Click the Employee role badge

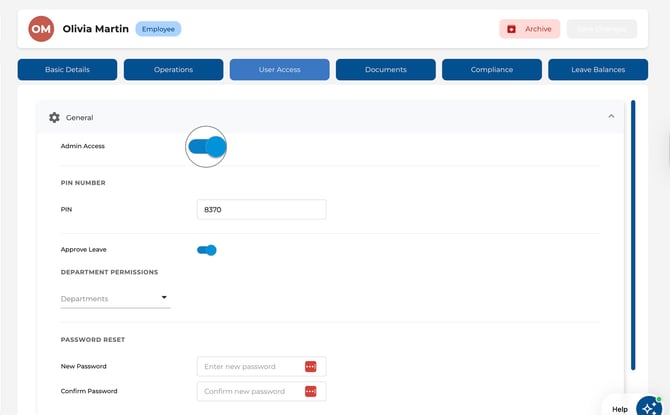click(x=158, y=29)
